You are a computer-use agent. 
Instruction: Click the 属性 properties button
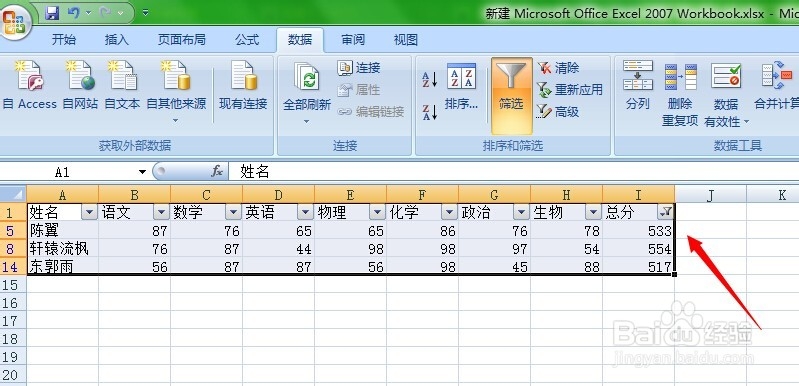click(x=359, y=90)
